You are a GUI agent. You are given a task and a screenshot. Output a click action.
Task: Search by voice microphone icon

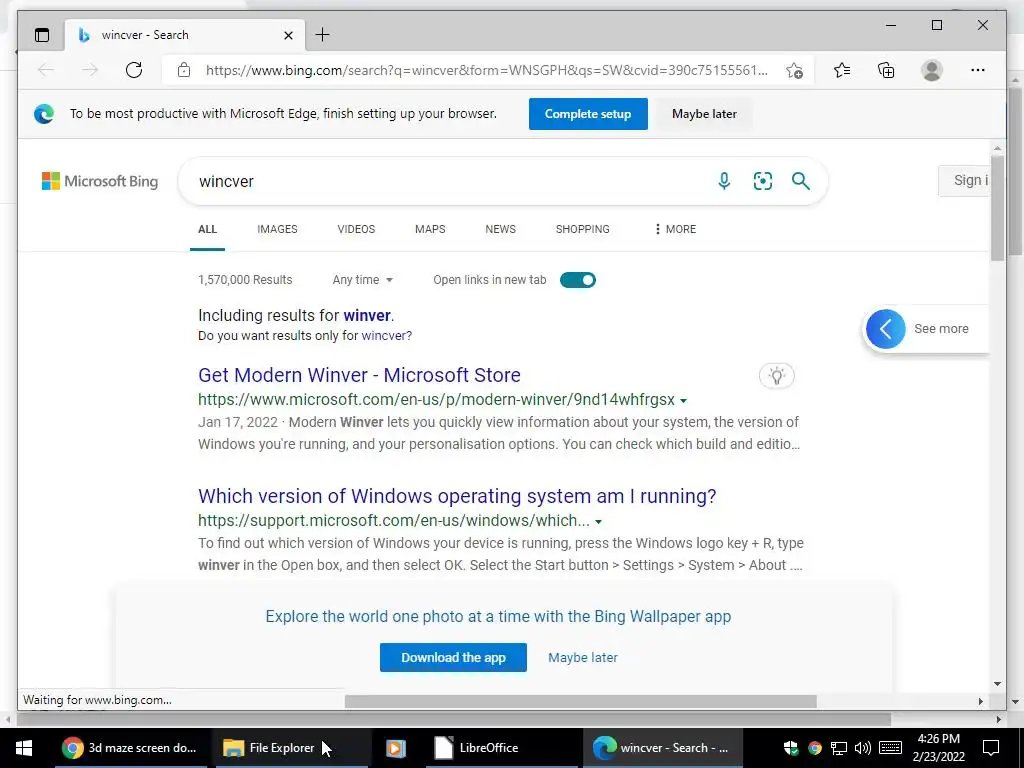coord(724,181)
